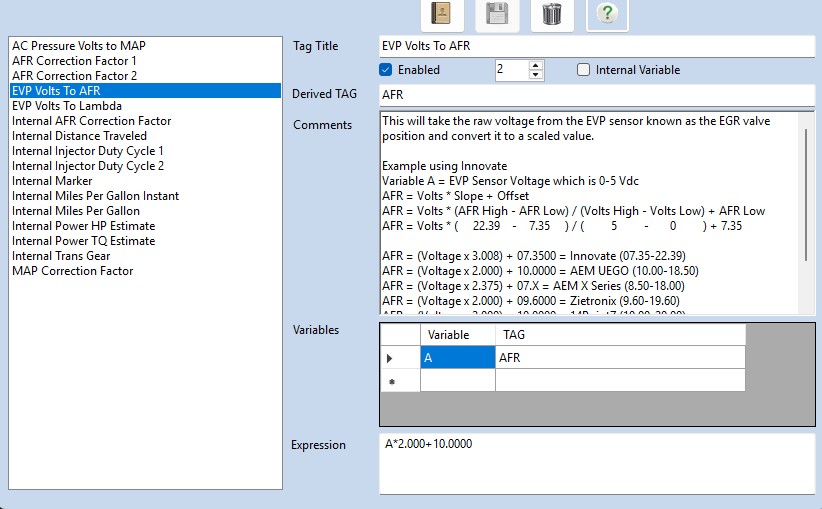Click the Expression input field
822x509 pixels.
[x=597, y=463]
